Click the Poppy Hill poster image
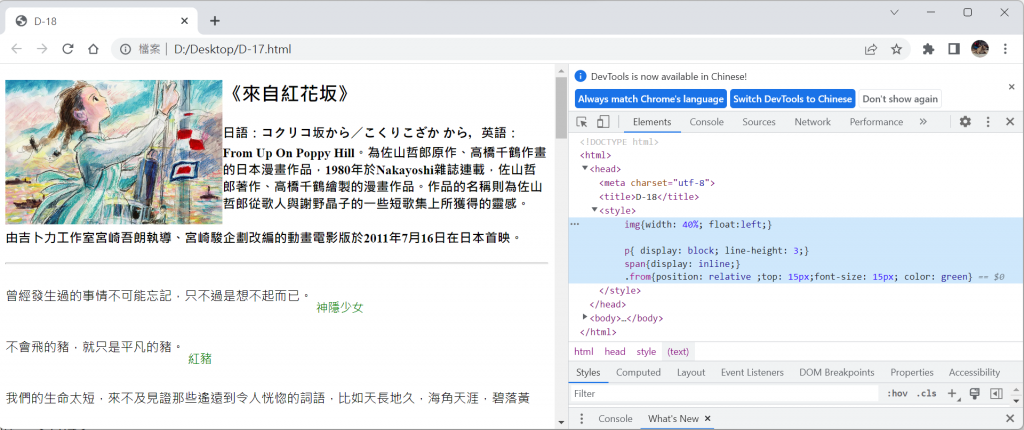Viewport: 1024px width, 430px height. click(x=114, y=152)
